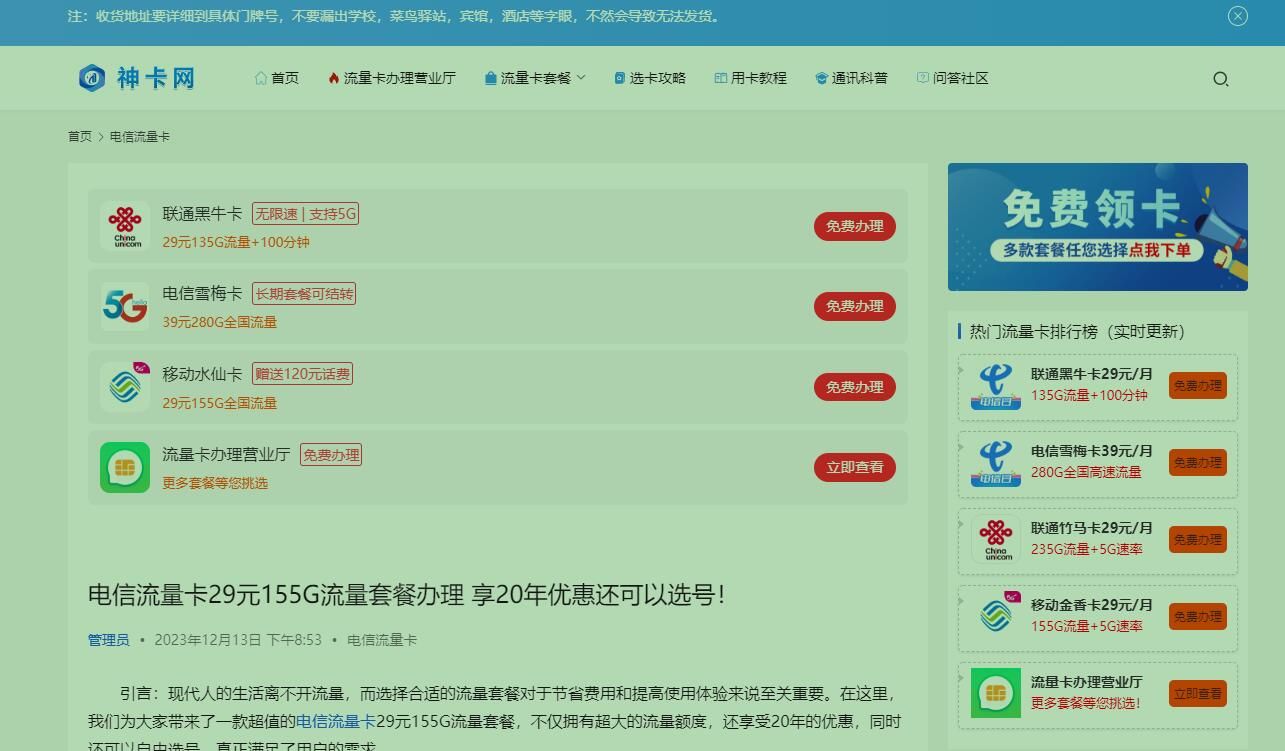This screenshot has width=1285, height=751.
Task: Open 联通黑牛卡29元/月 title in sidebar
Action: [1092, 374]
